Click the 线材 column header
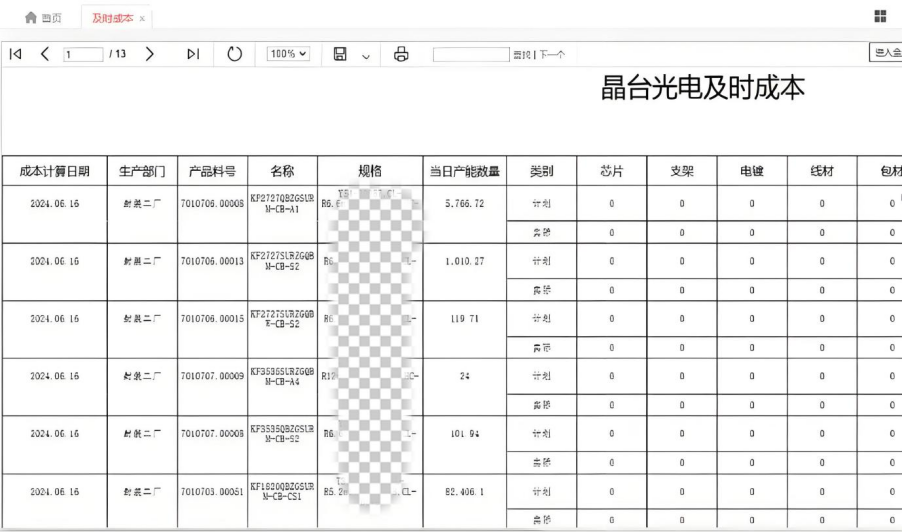This screenshot has height=532, width=903. 822,171
